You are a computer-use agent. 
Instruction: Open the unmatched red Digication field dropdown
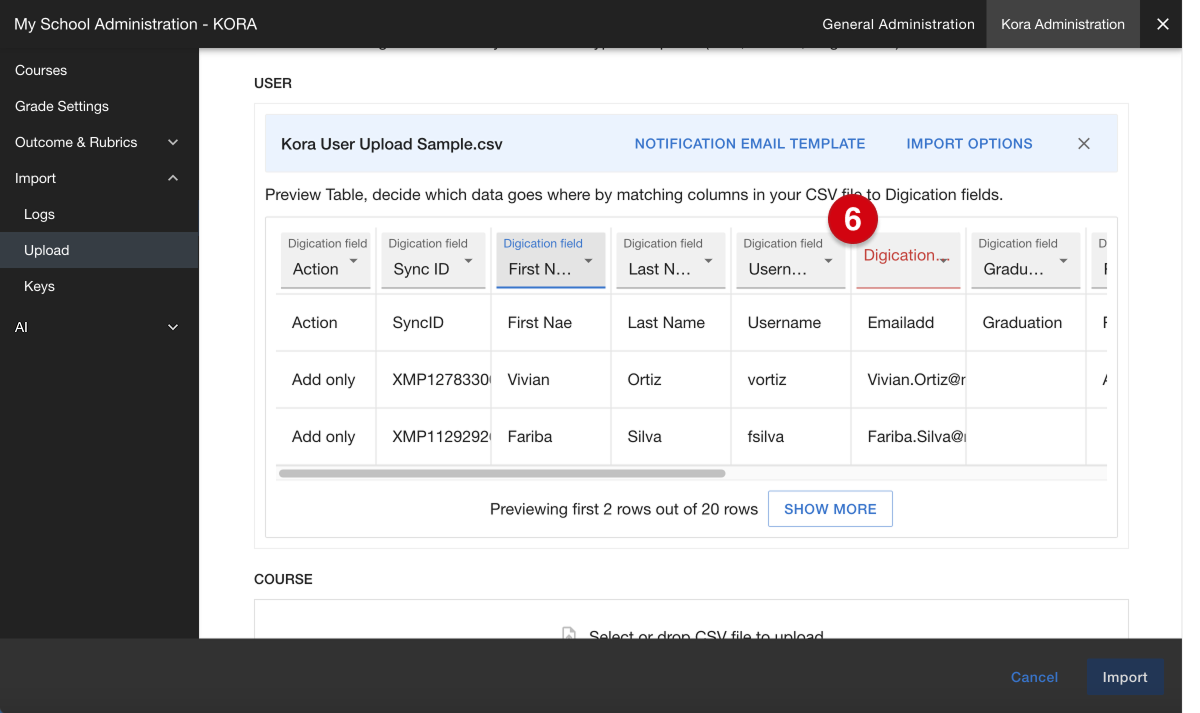point(908,261)
